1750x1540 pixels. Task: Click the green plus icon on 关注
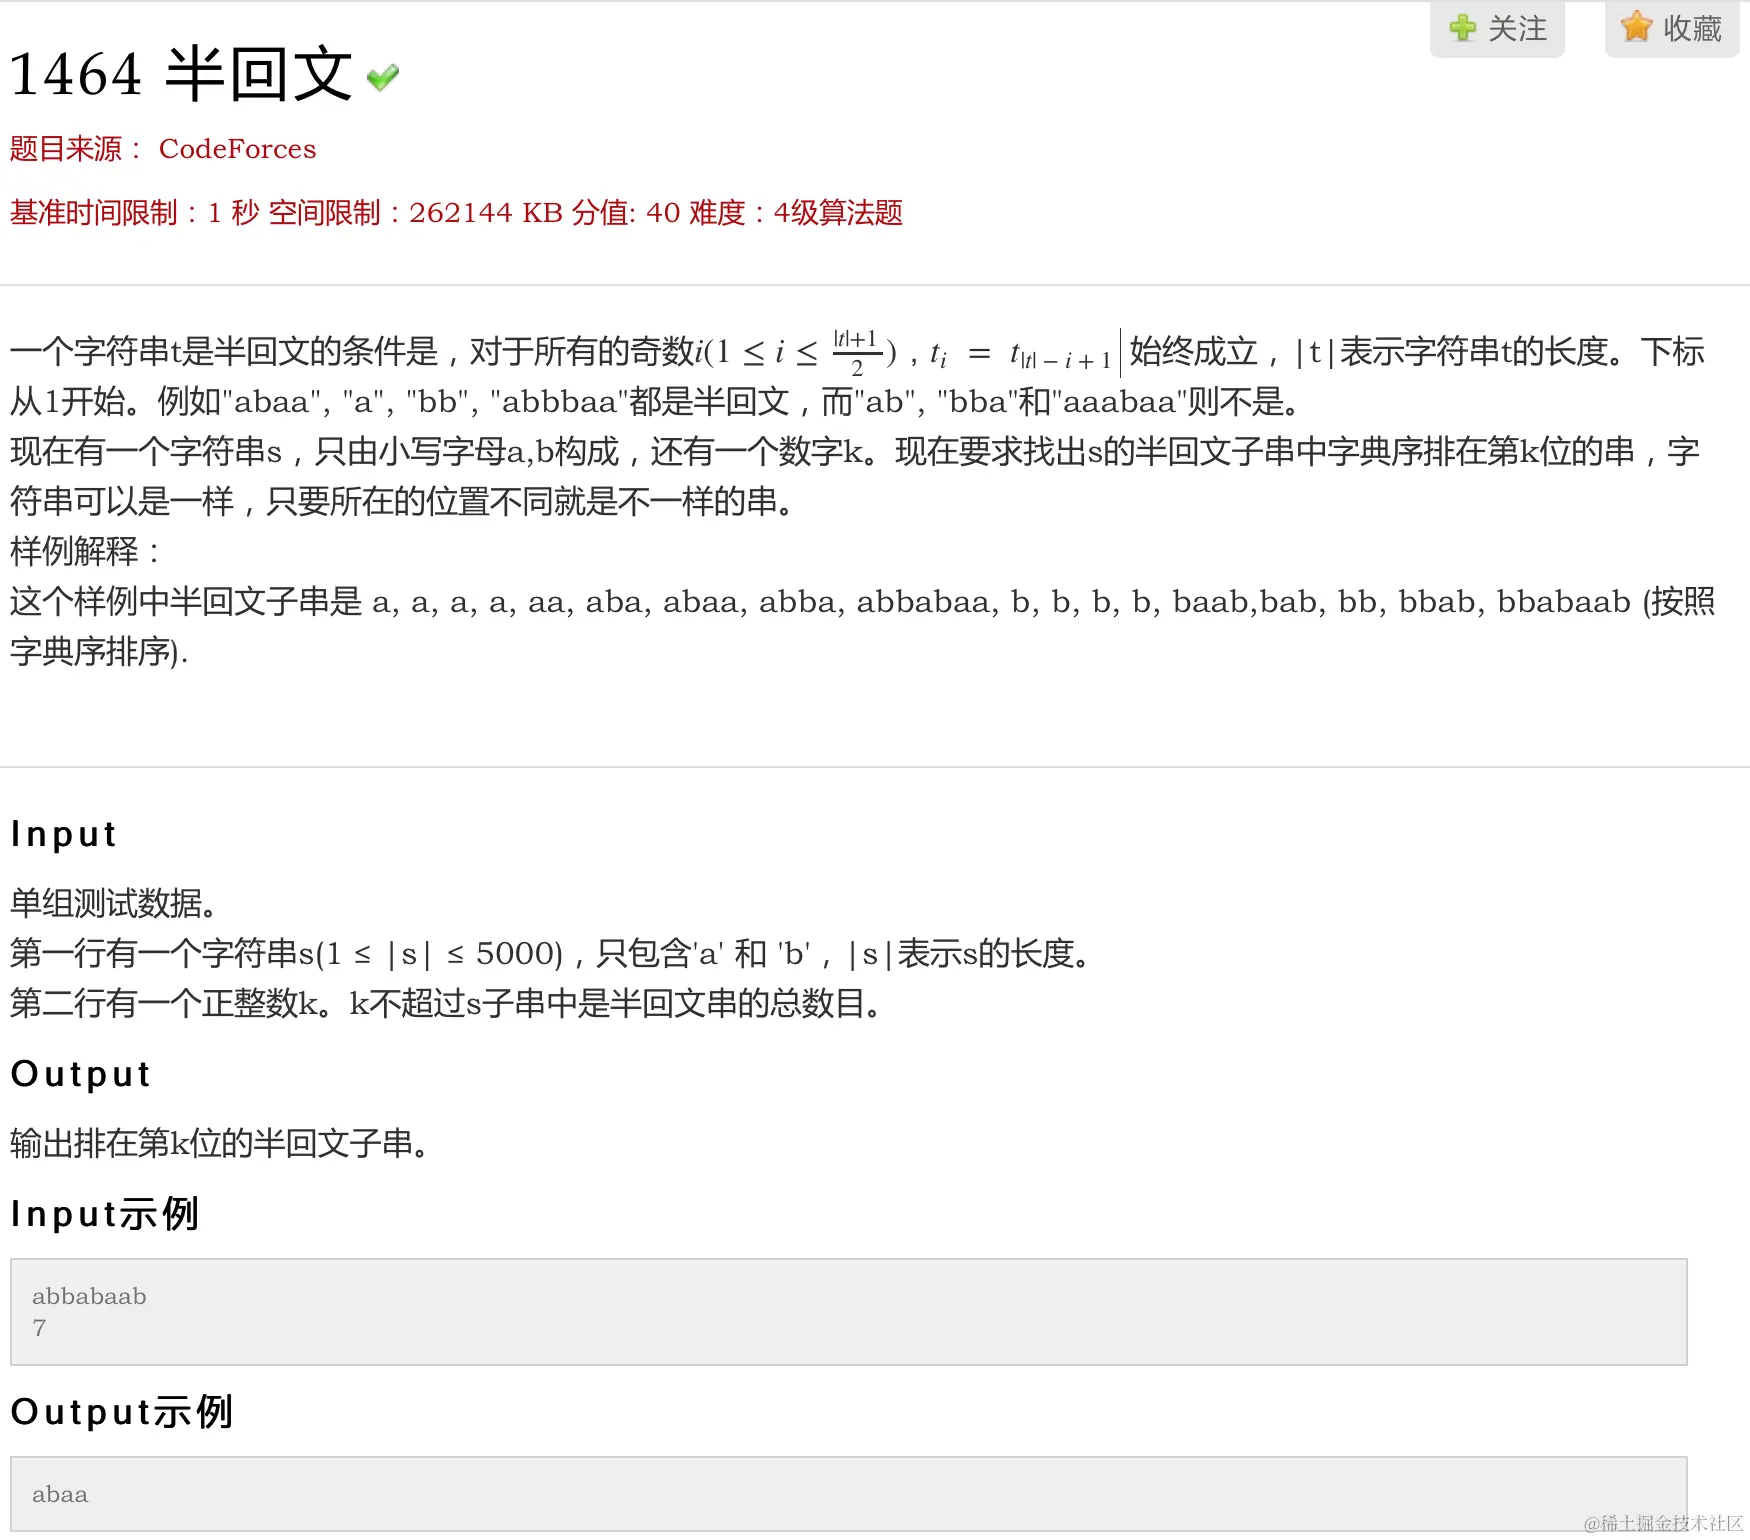(x=1462, y=28)
